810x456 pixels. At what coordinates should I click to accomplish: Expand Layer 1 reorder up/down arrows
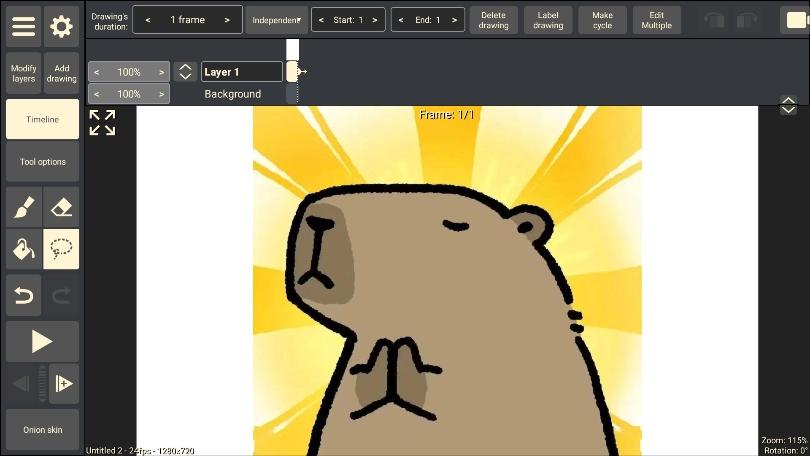185,72
